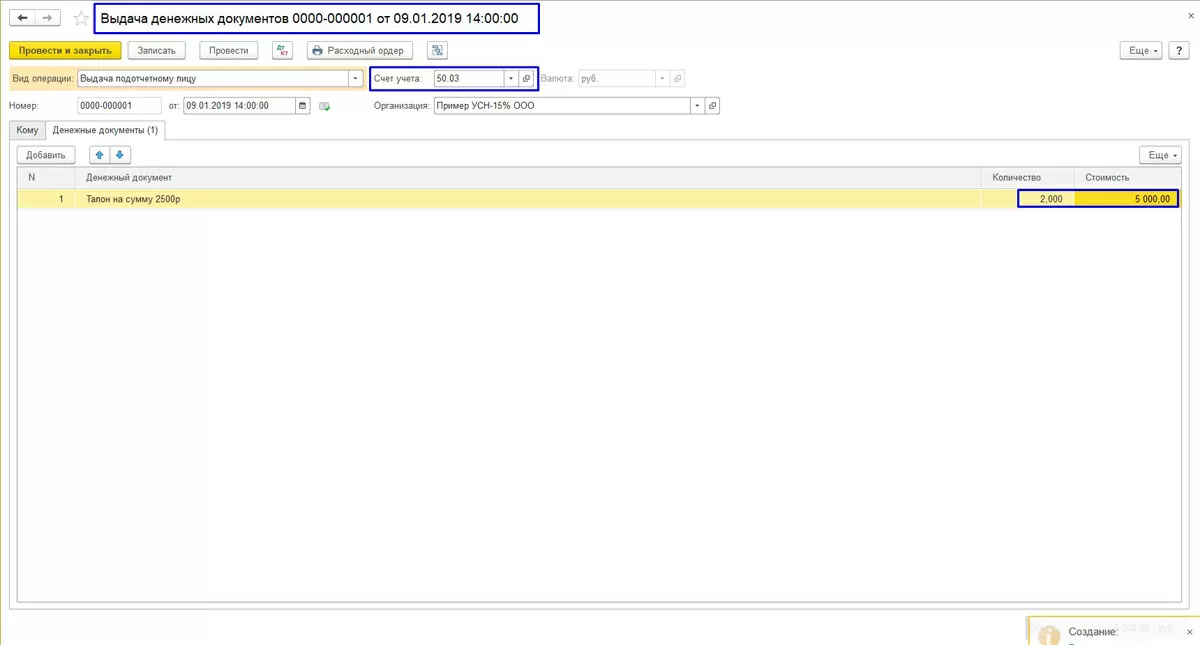This screenshot has width=1200, height=645.
Task: Add document to favorites with star
Action: point(81,18)
